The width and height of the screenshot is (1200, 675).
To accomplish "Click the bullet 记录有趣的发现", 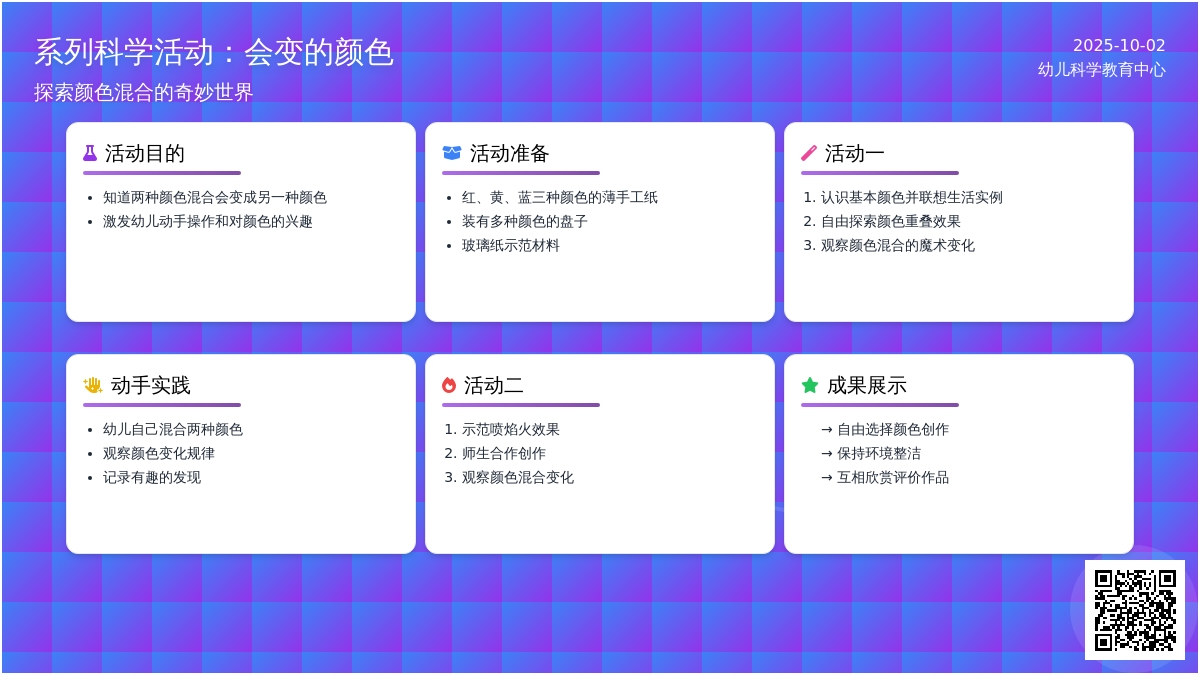I will coord(152,478).
